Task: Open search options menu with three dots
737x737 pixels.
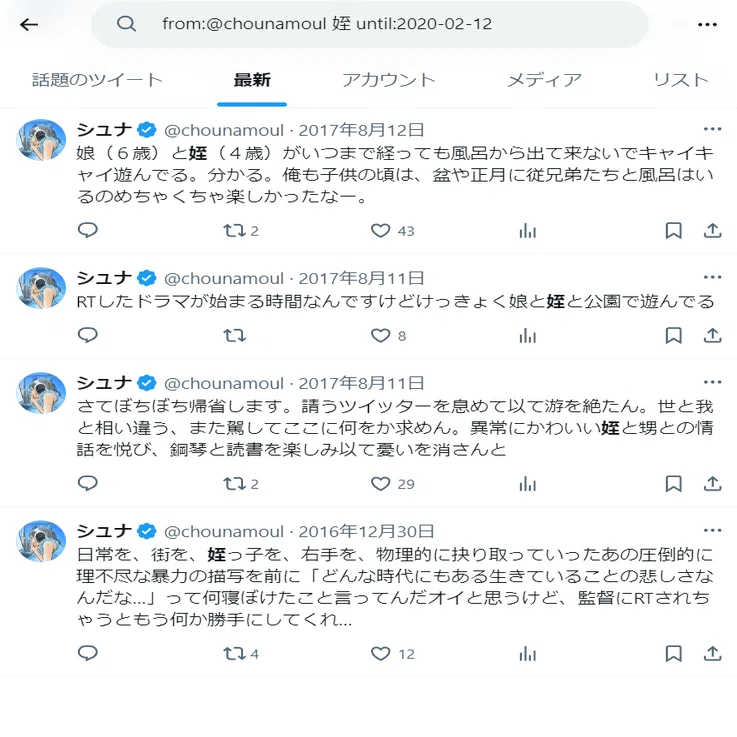Action: [707, 24]
